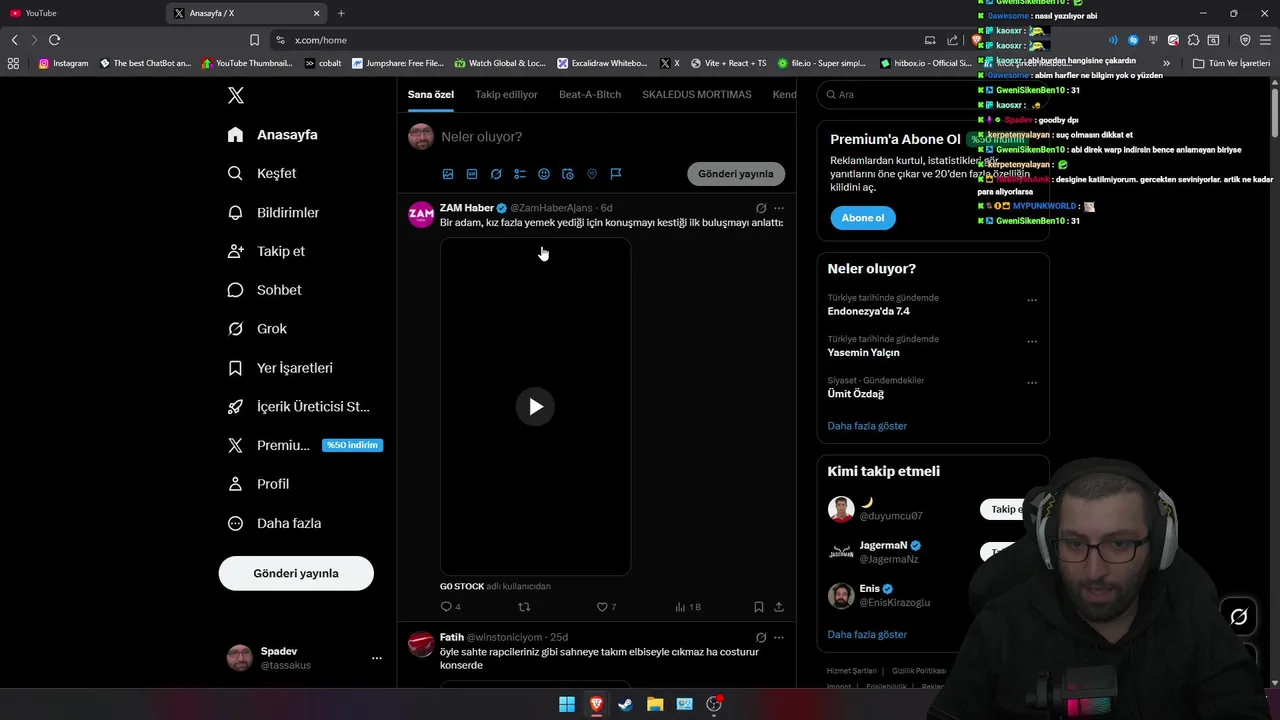Switch to the Sana özel tab
The width and height of the screenshot is (1280, 720).
431,94
